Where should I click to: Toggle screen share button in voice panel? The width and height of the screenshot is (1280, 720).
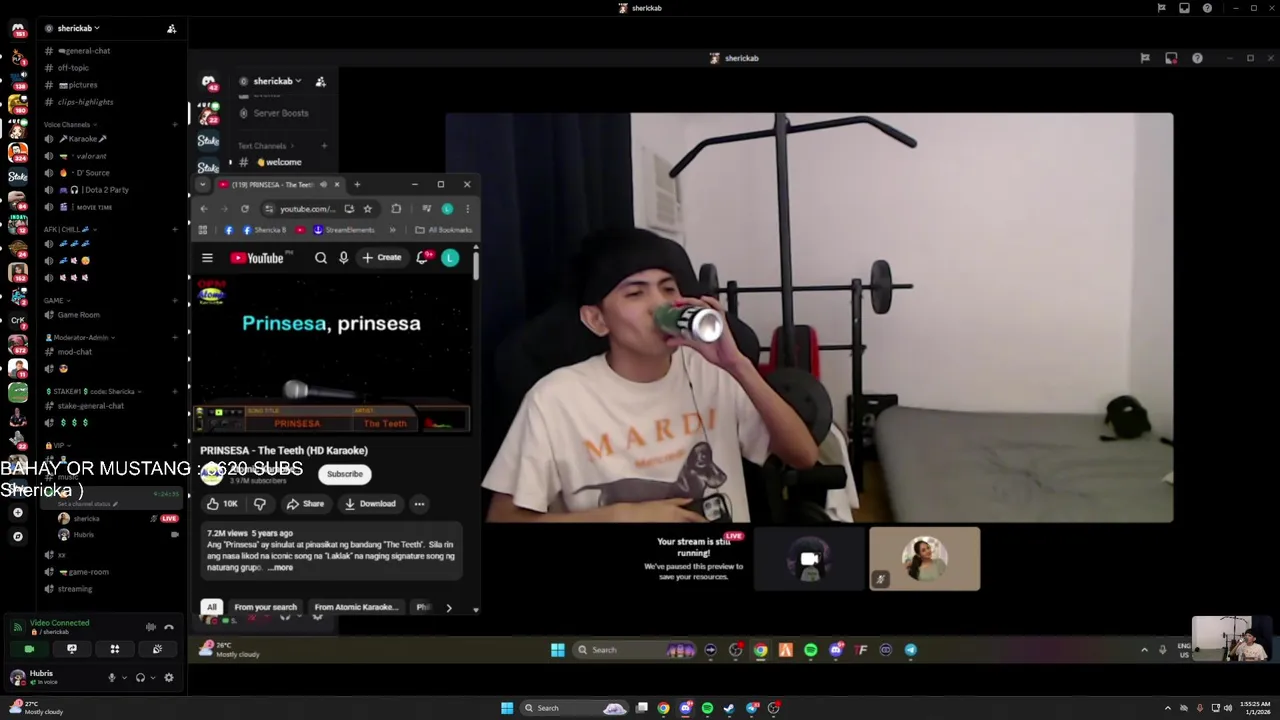coord(71,649)
